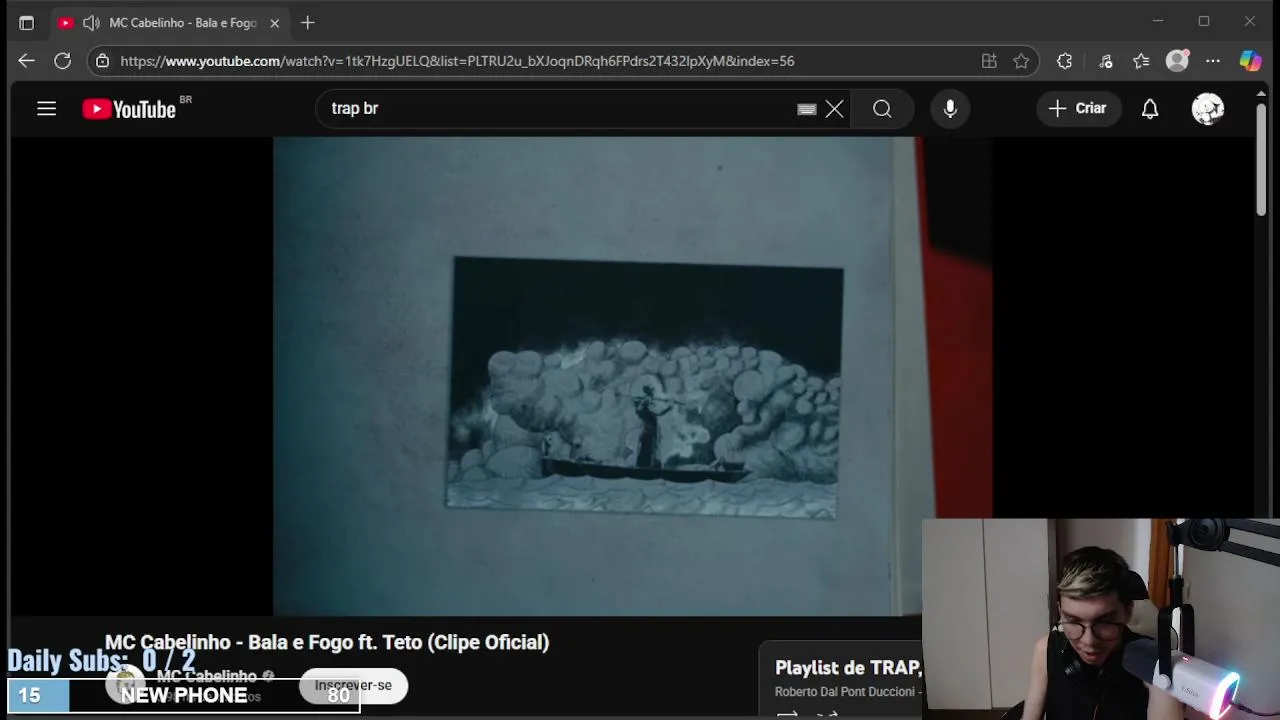
Task: Toggle the playlist shuffle icon
Action: (827, 714)
